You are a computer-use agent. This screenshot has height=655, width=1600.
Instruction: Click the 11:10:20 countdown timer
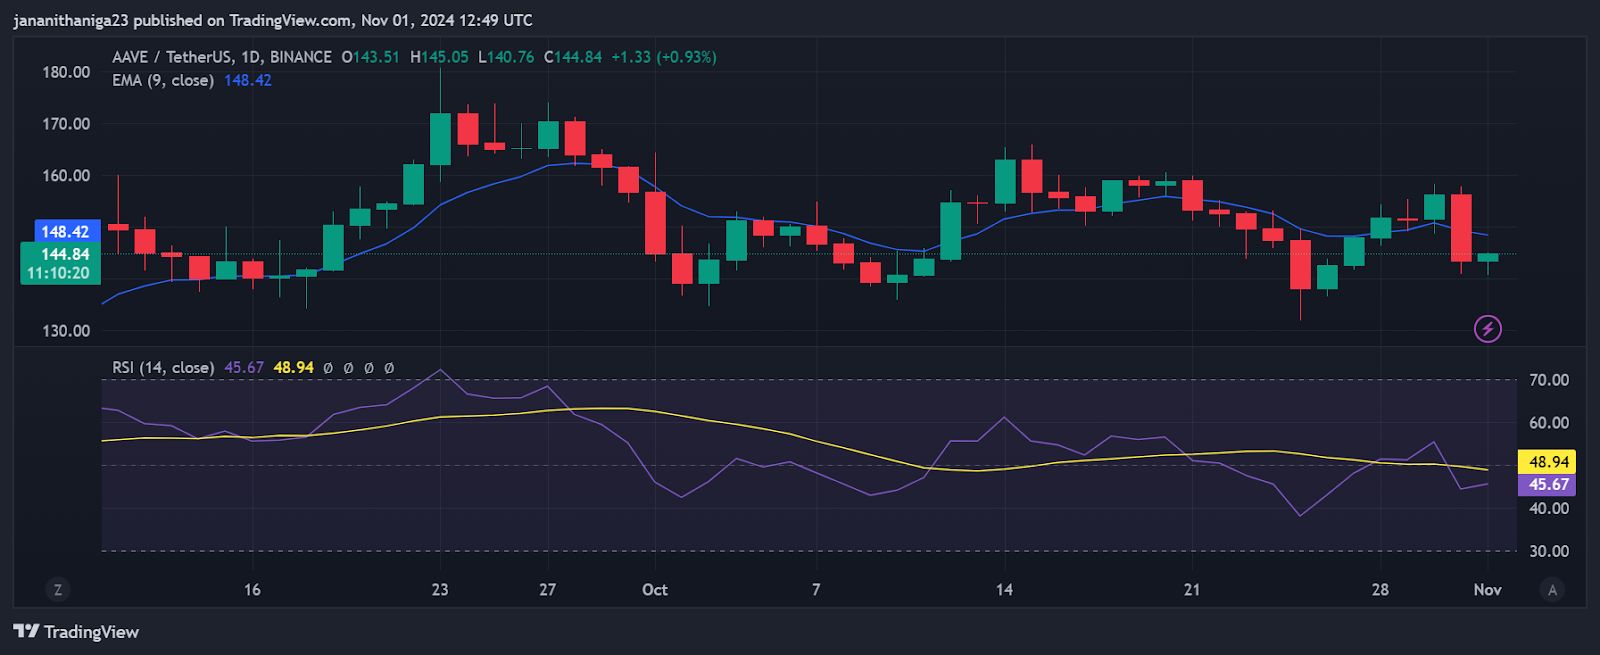(x=60, y=273)
